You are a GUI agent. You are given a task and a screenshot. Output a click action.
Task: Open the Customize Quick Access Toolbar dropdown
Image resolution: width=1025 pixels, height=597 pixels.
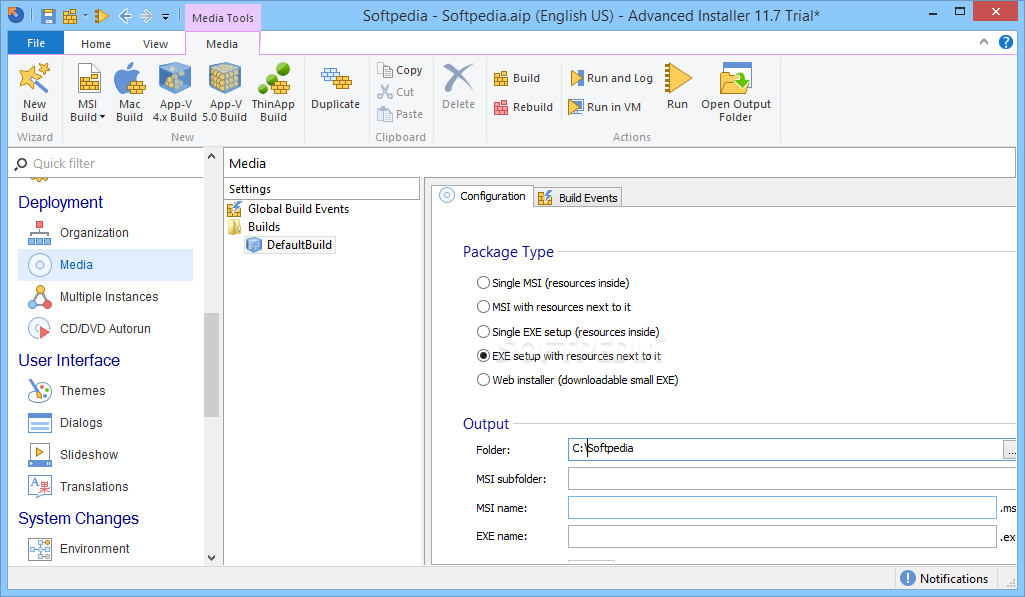pos(165,16)
